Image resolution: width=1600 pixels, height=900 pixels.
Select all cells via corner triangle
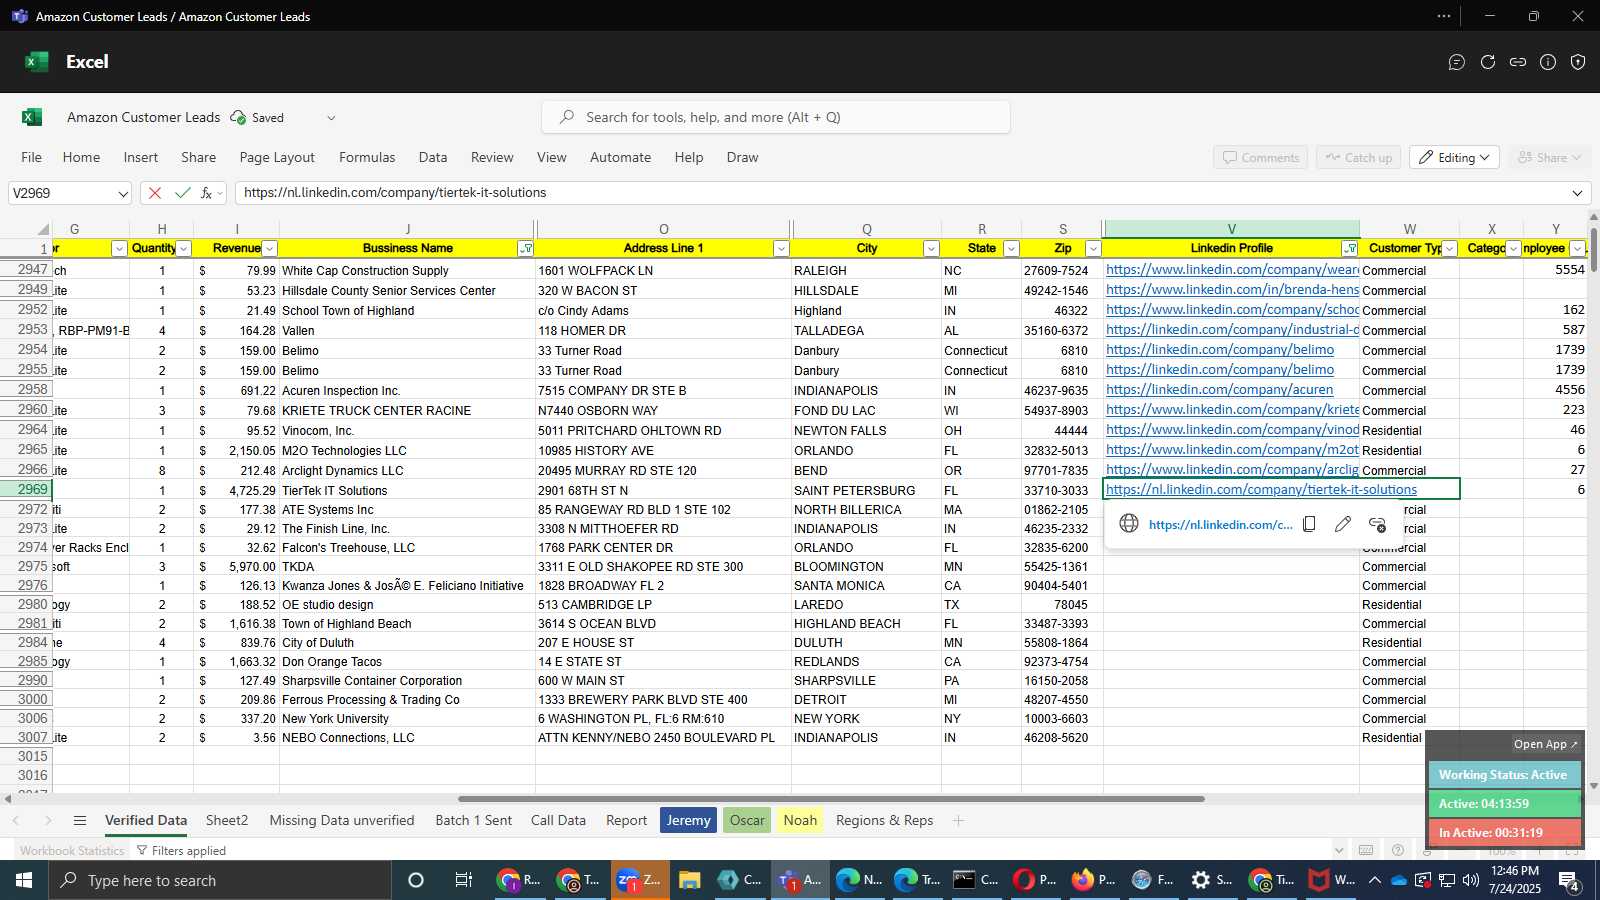[43, 229]
